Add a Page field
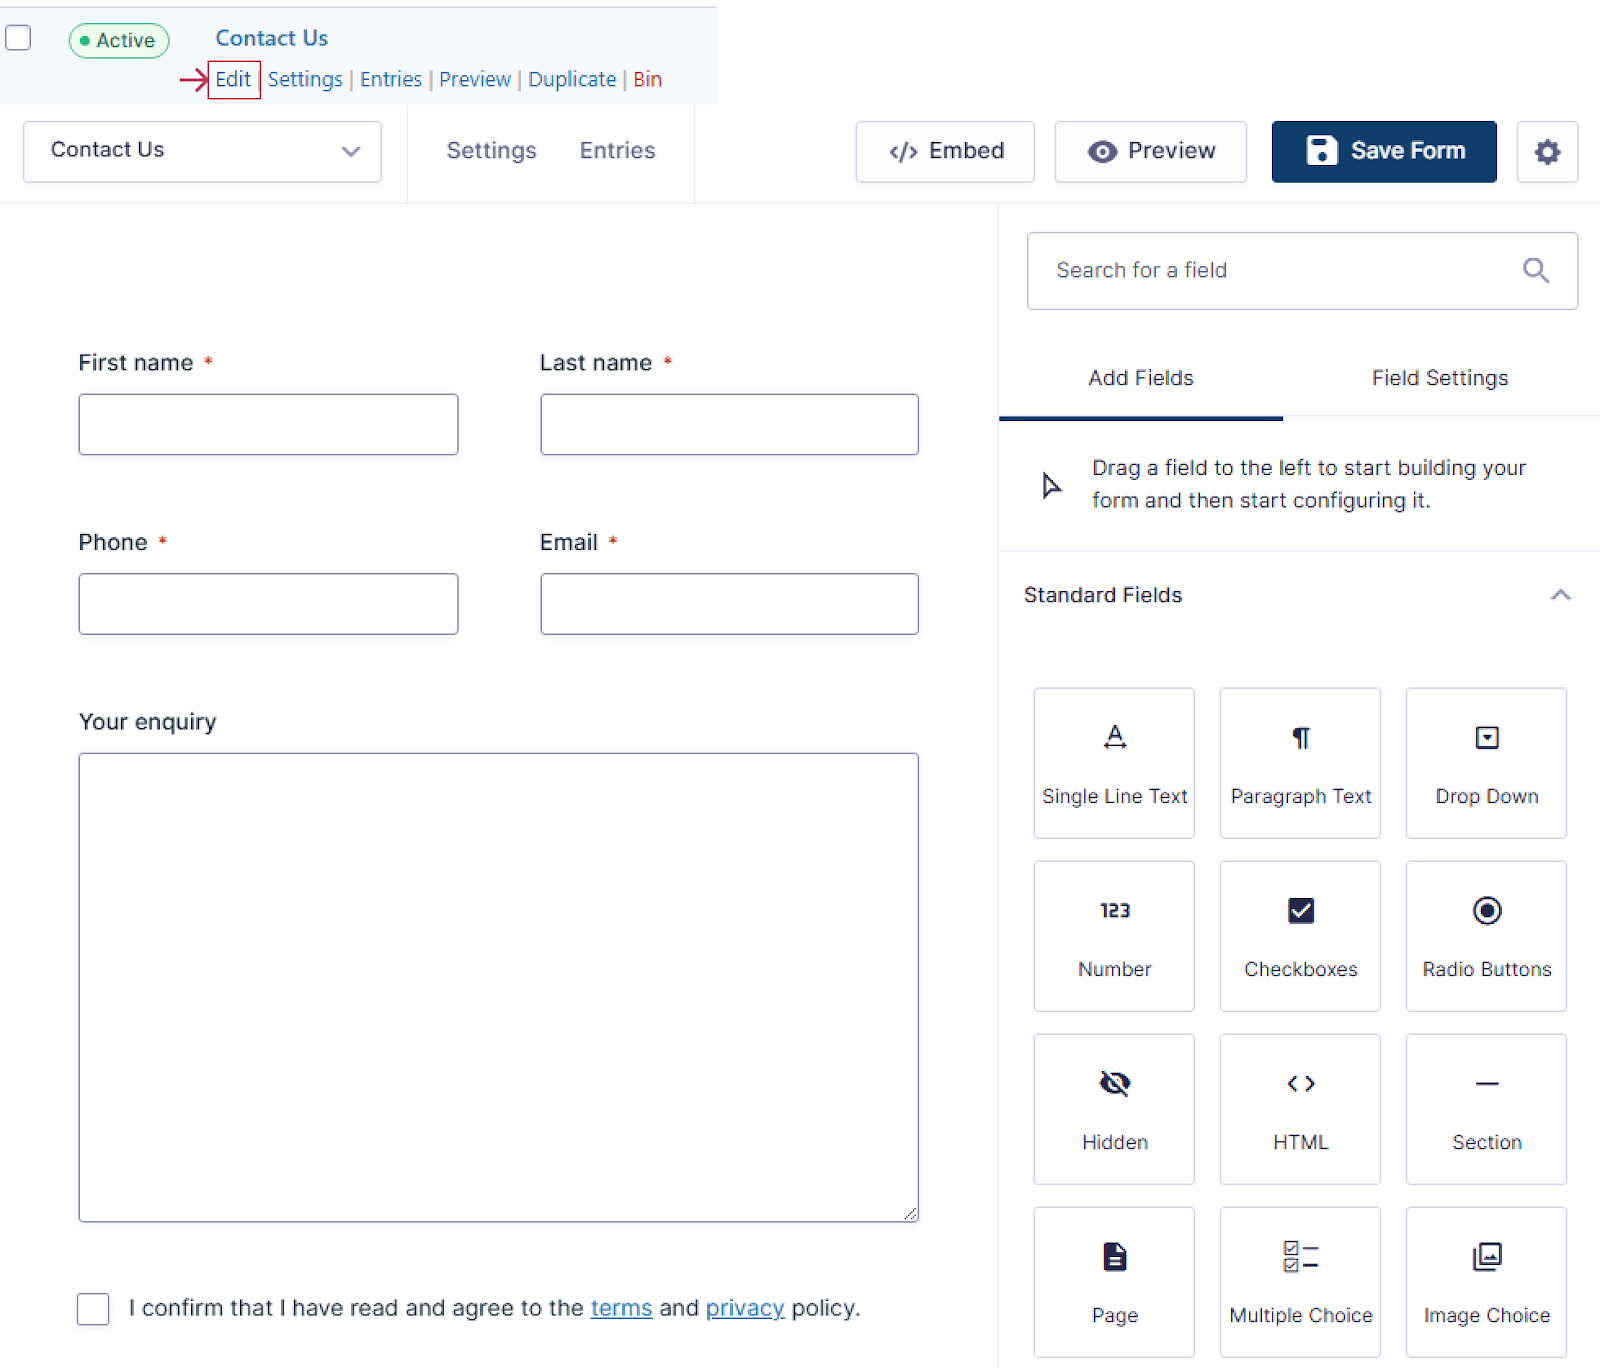The height and width of the screenshot is (1368, 1600). (x=1114, y=1282)
